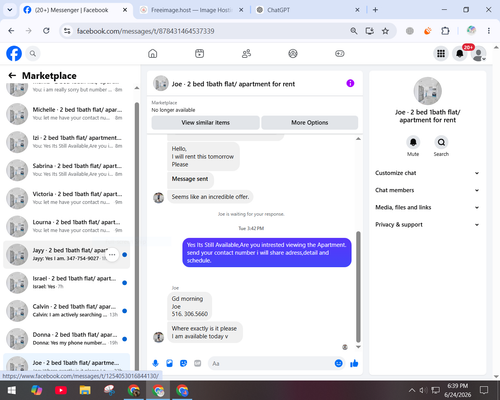Go to the Home feed icon
Screen dimensions: 500x400
[153, 53]
